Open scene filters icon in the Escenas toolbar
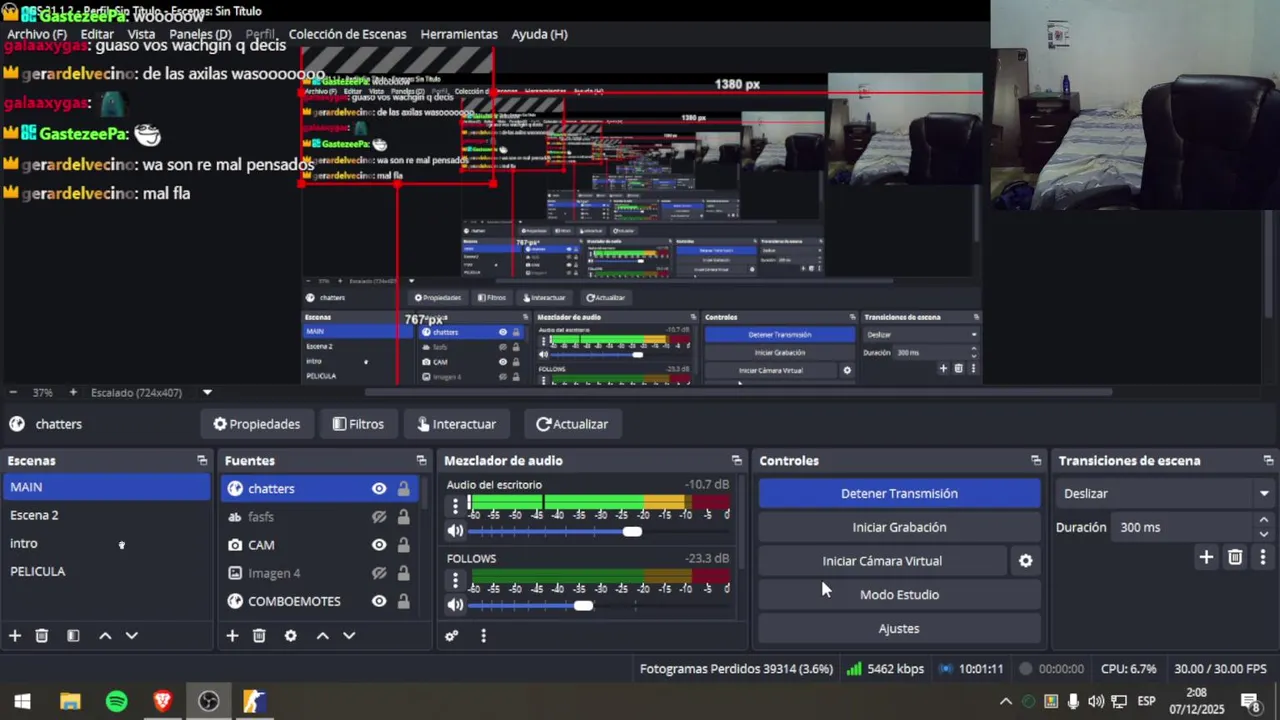The width and height of the screenshot is (1280, 720). pos(73,635)
